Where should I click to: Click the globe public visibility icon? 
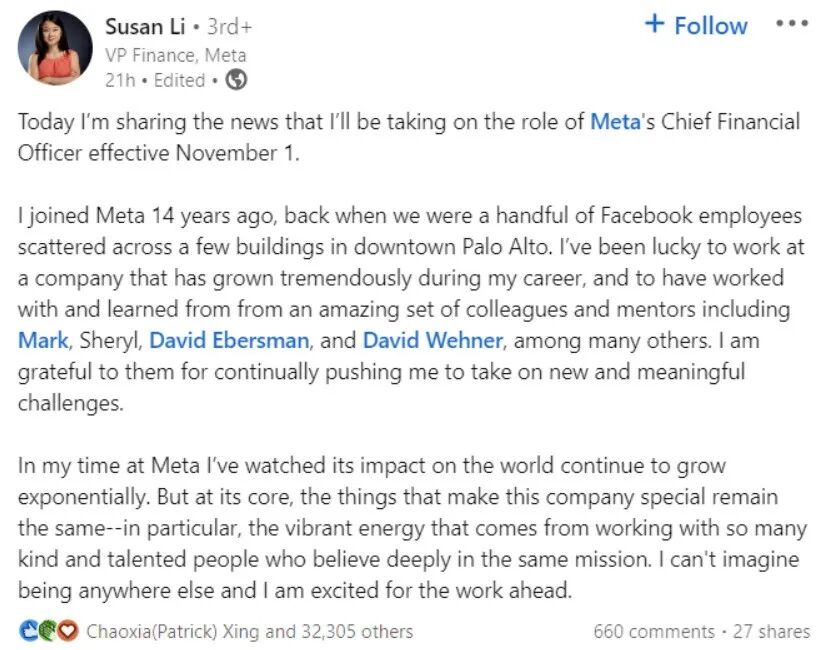[x=236, y=80]
